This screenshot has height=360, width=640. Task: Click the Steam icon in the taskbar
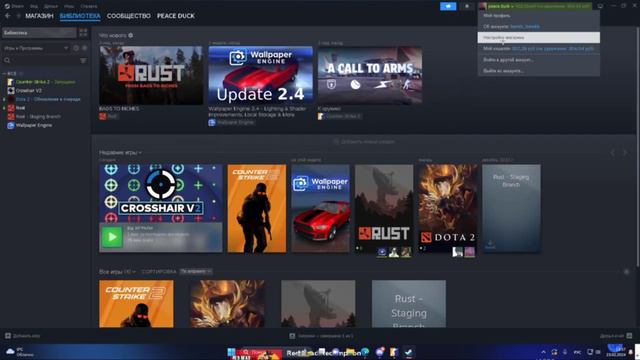point(408,352)
